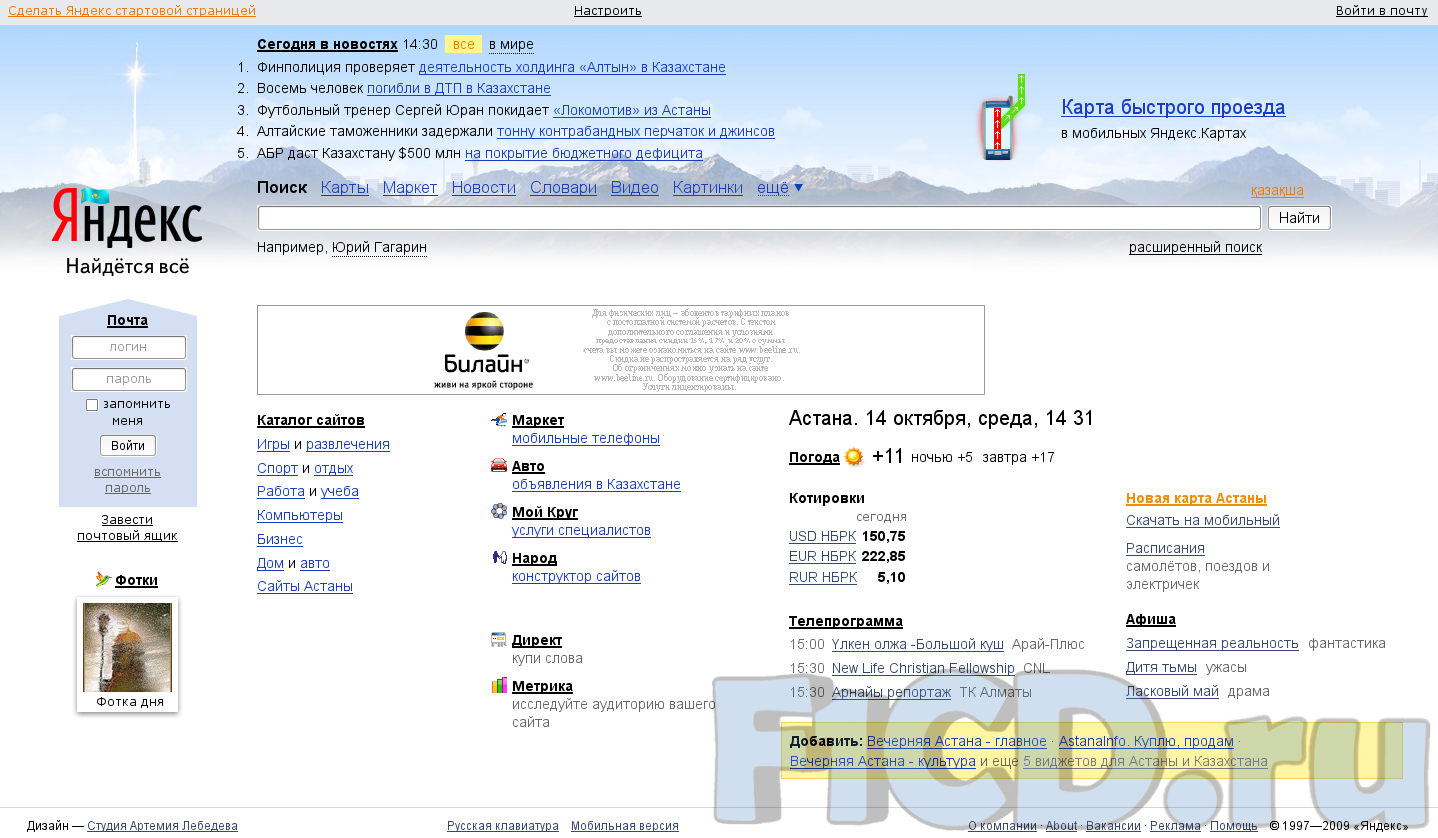Switch news filter to в мире
Image resolution: width=1438 pixels, height=838 pixels.
tap(511, 45)
